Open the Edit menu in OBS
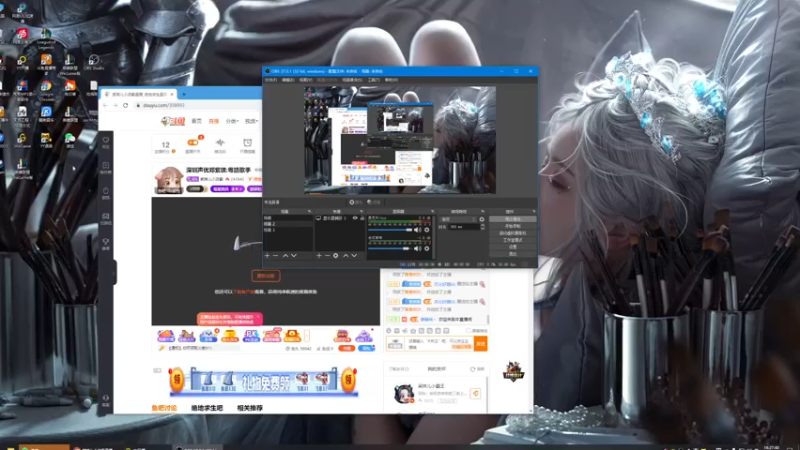The height and width of the screenshot is (450, 800). pos(288,80)
